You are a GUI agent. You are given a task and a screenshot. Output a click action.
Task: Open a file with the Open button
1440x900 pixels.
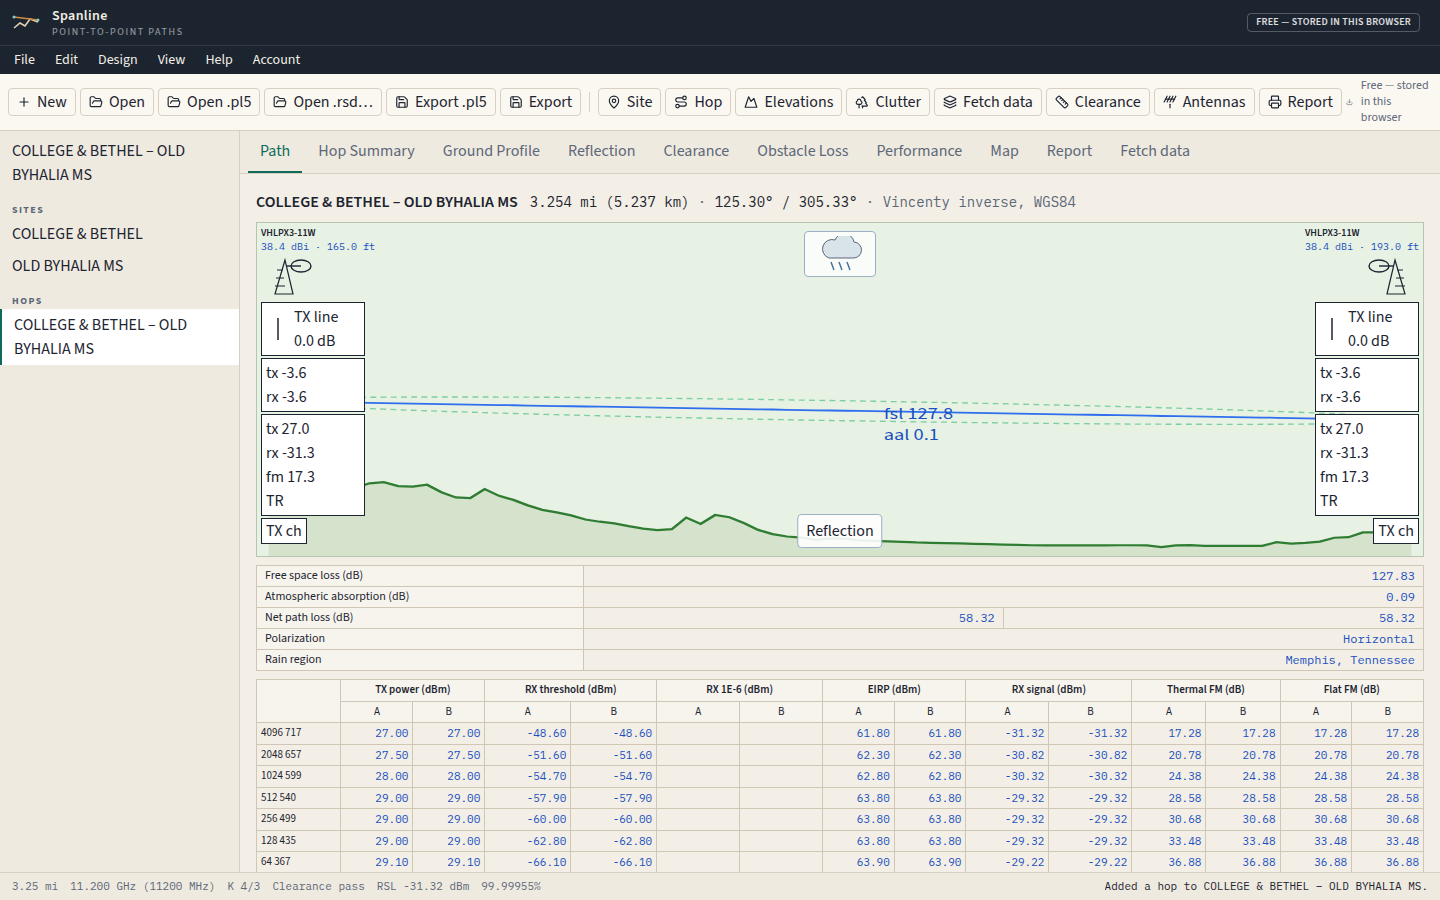pos(117,102)
